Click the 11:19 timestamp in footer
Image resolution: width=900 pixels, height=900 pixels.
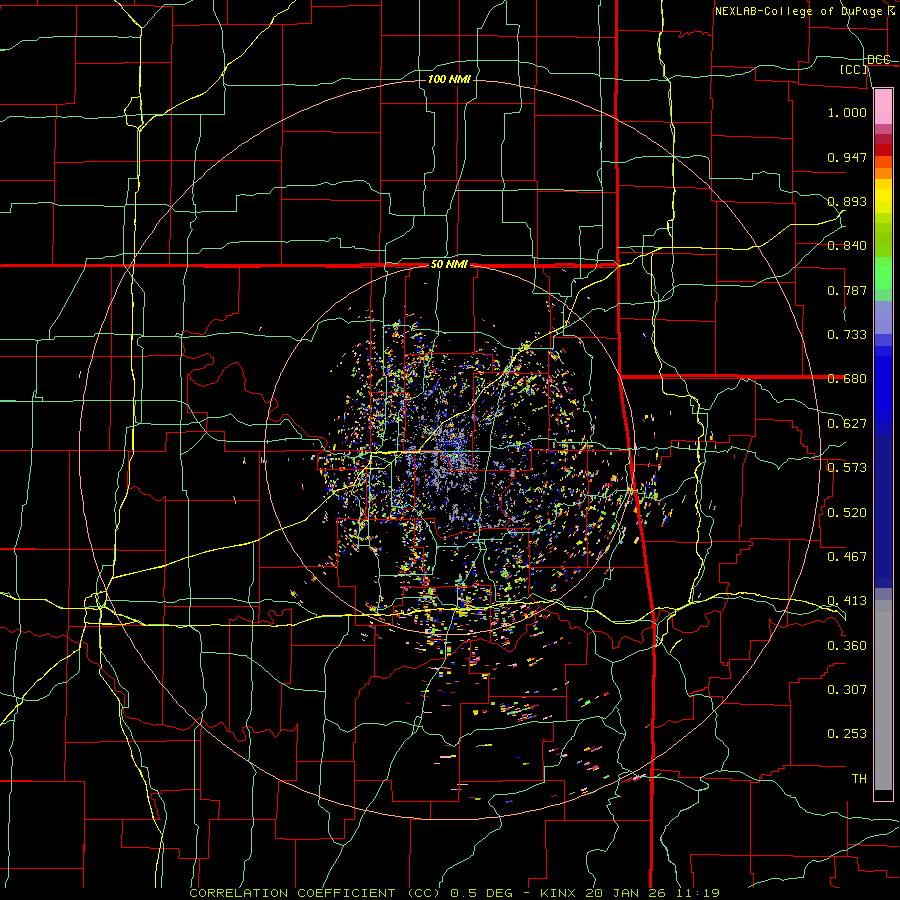click(x=696, y=893)
